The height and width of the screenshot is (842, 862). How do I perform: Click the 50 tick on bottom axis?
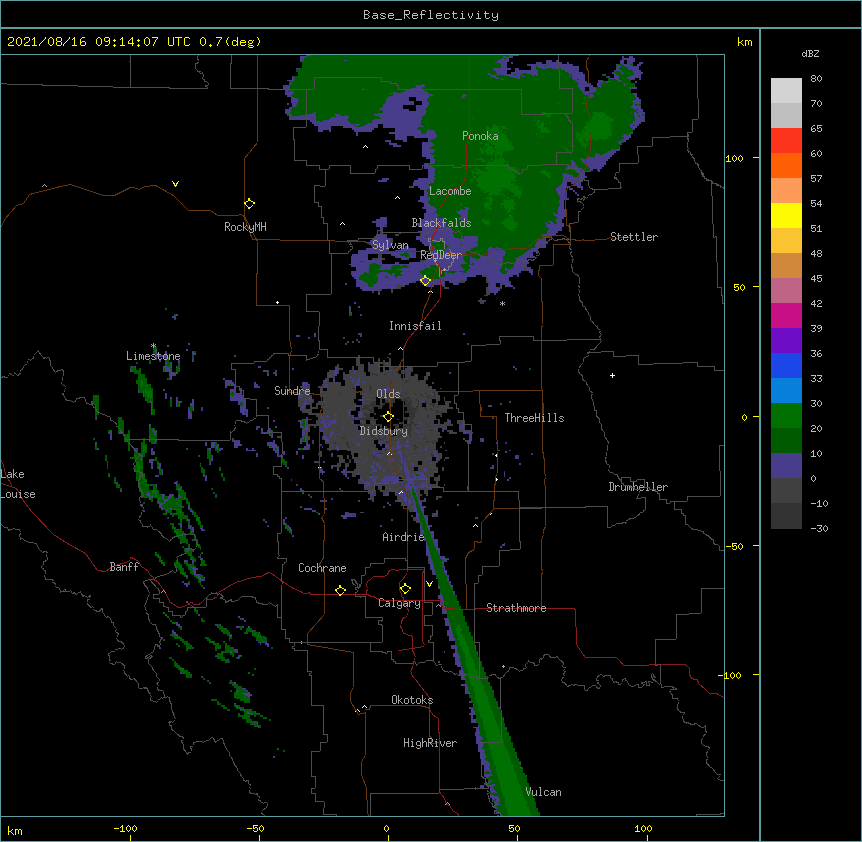coord(514,828)
